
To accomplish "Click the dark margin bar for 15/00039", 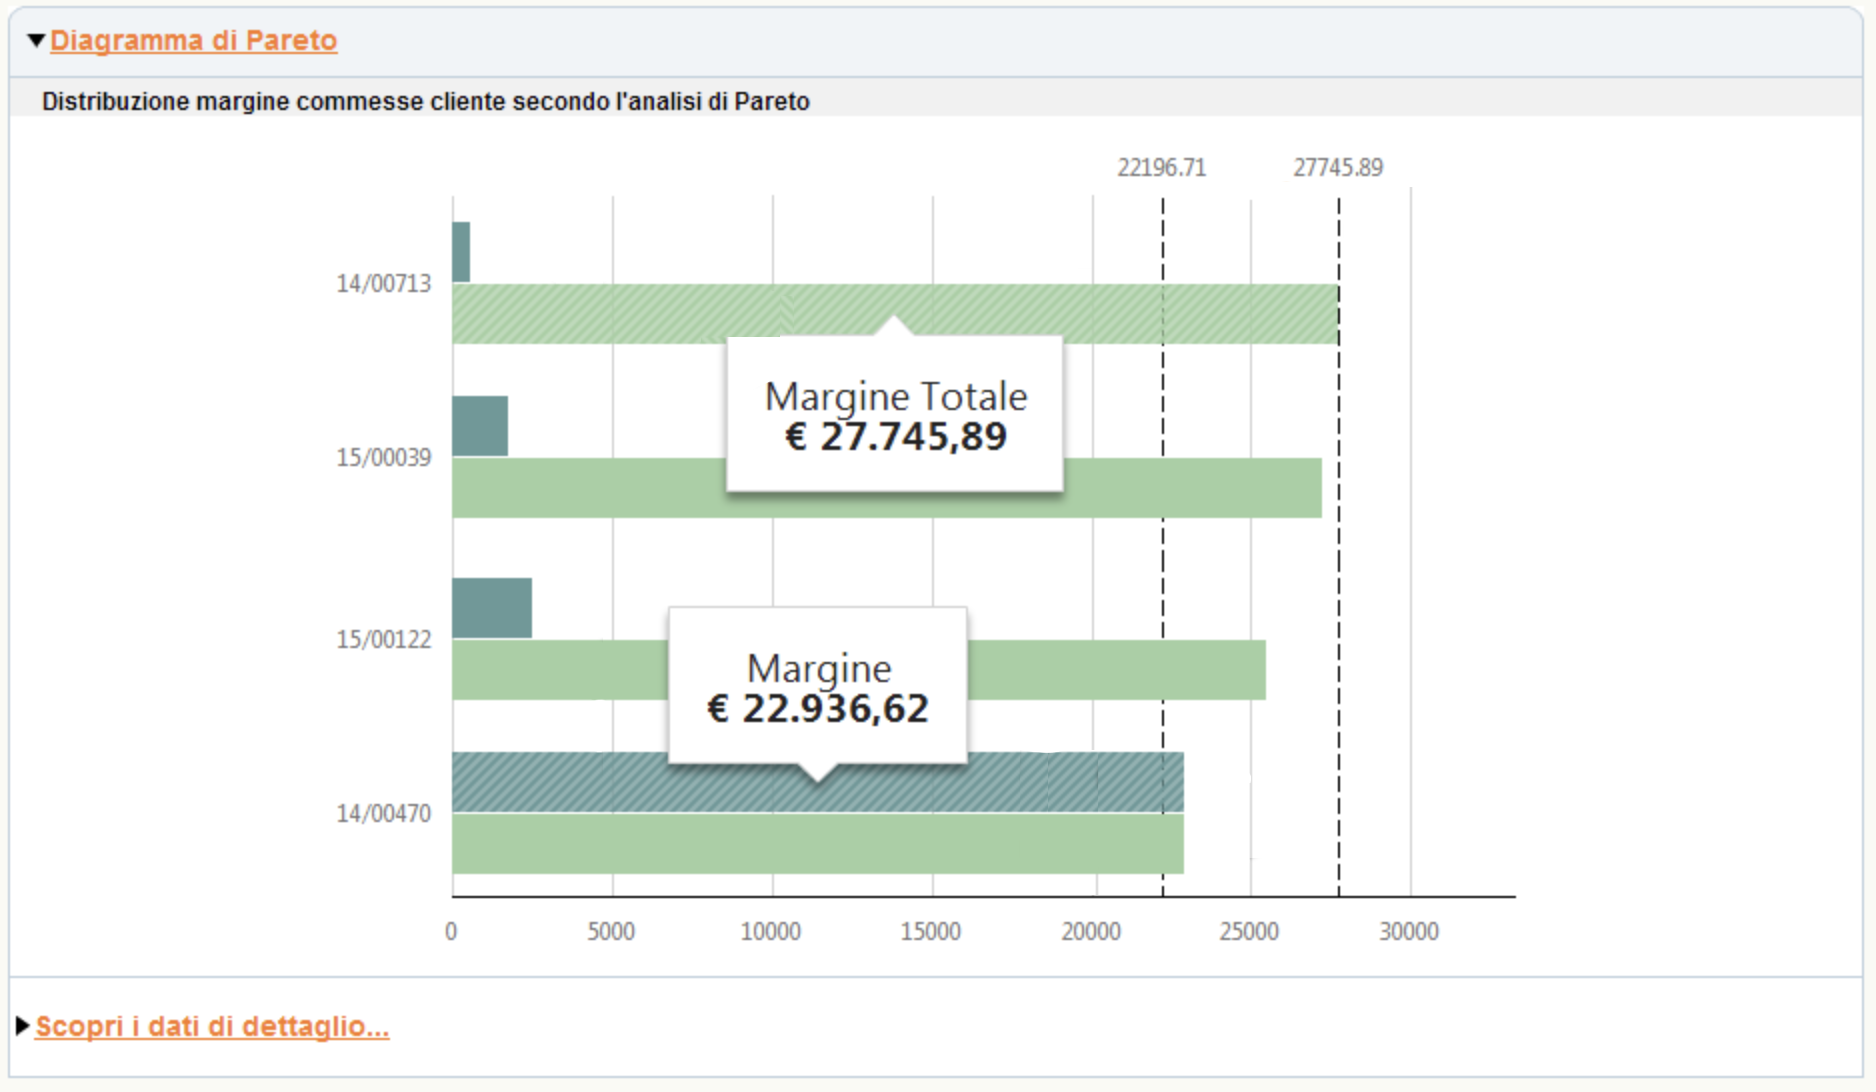I will click(480, 426).
